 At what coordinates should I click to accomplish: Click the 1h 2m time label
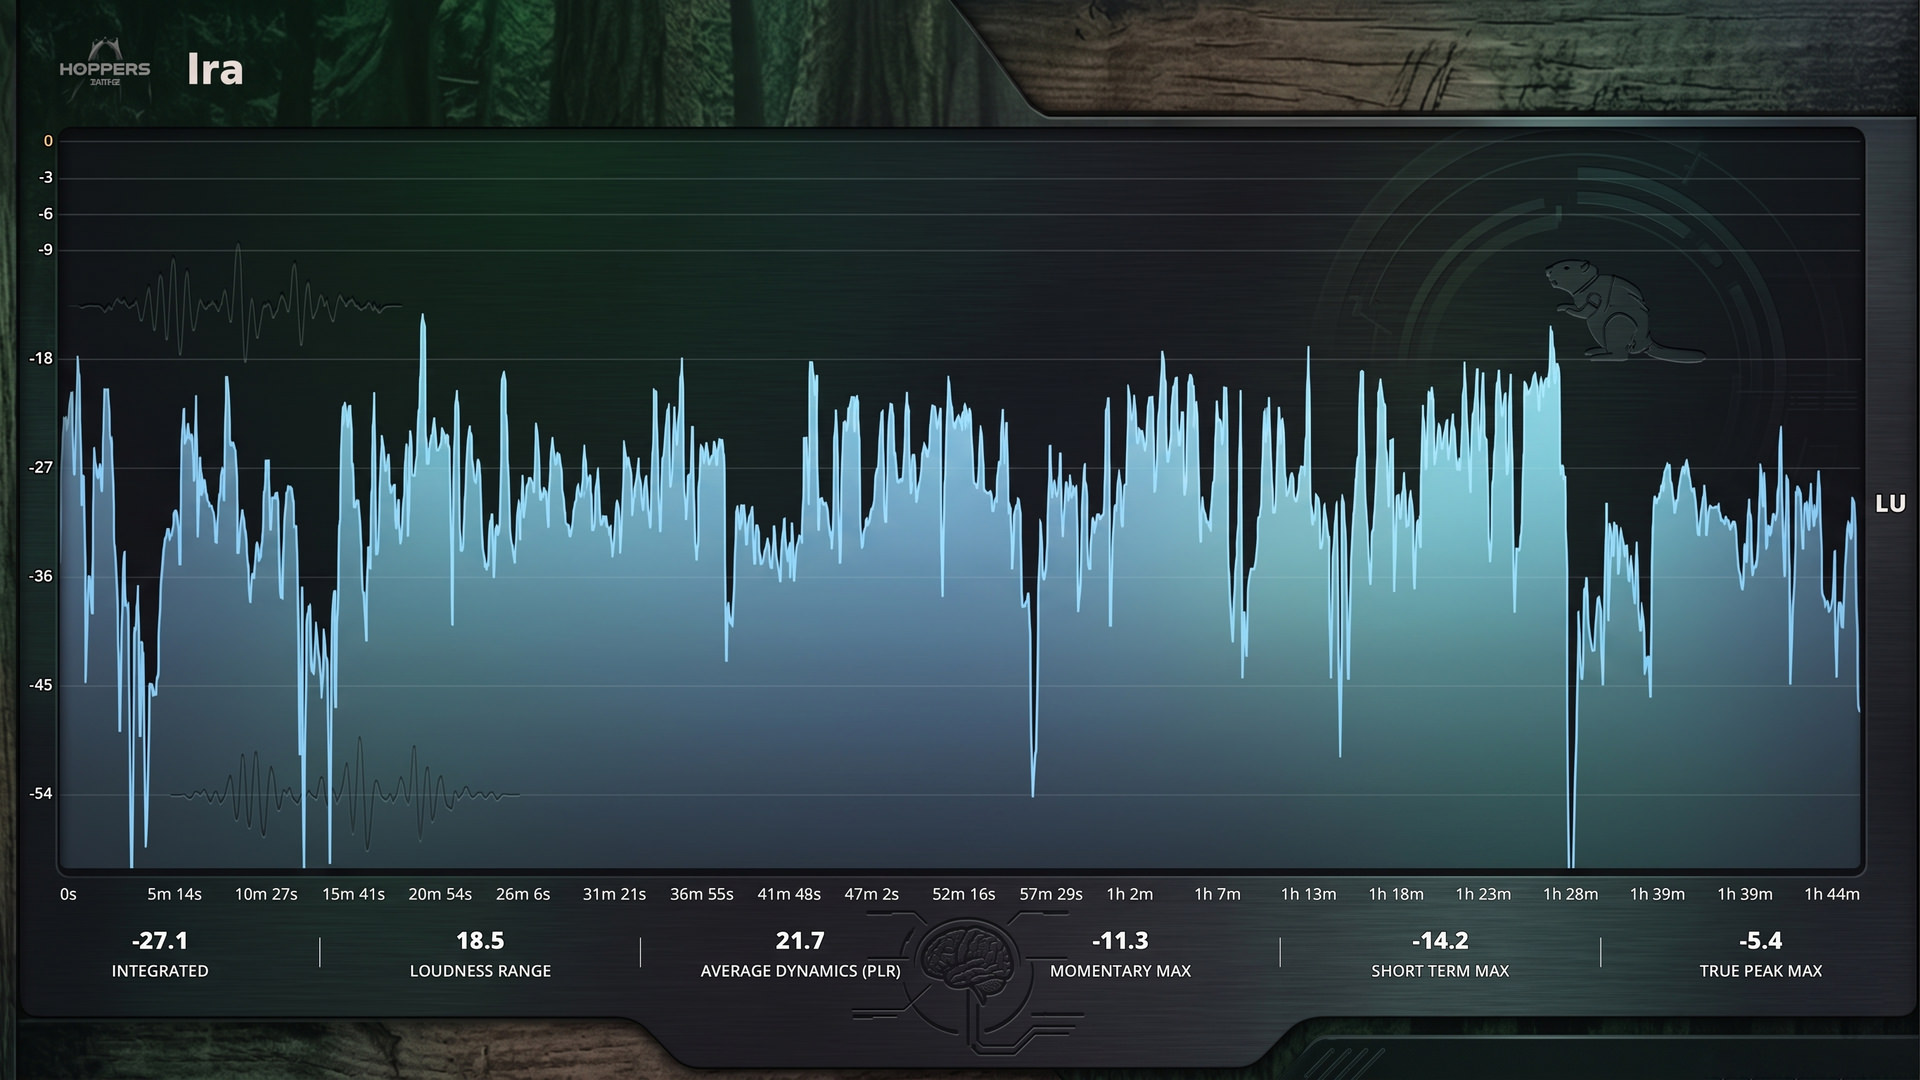pos(1130,894)
